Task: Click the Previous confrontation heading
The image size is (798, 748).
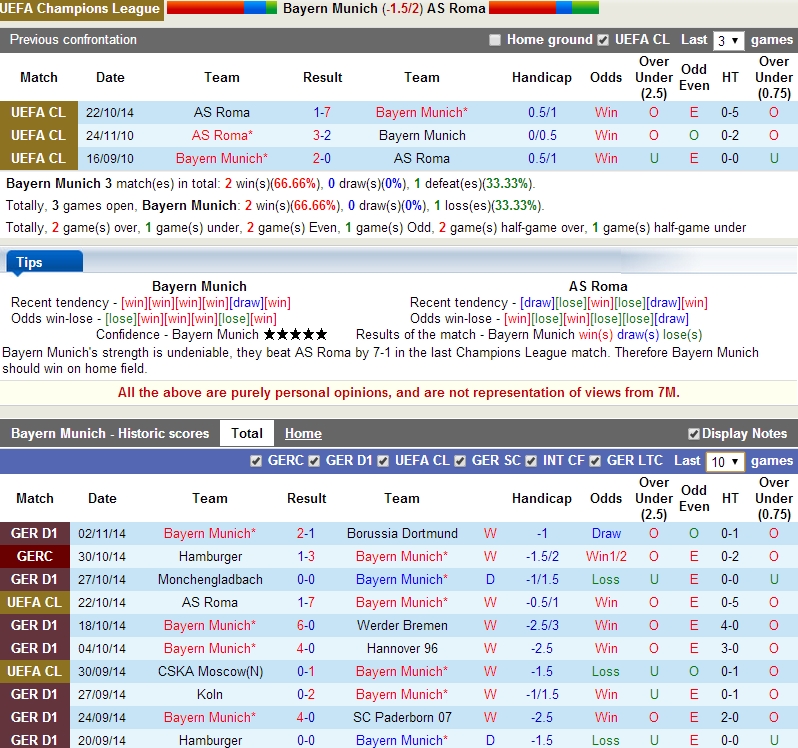Action: click(x=73, y=40)
